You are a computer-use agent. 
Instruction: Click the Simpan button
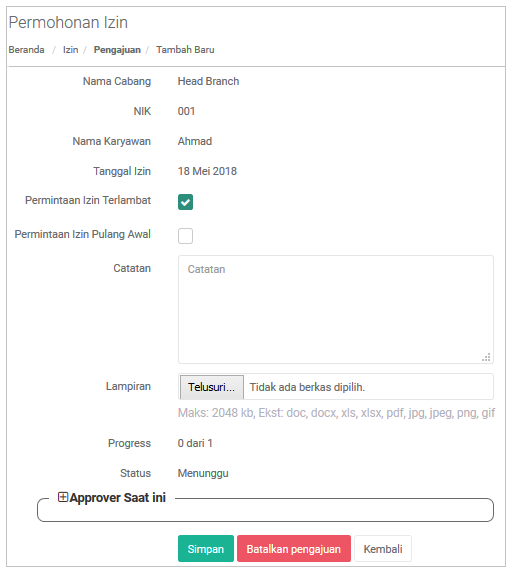(x=206, y=549)
